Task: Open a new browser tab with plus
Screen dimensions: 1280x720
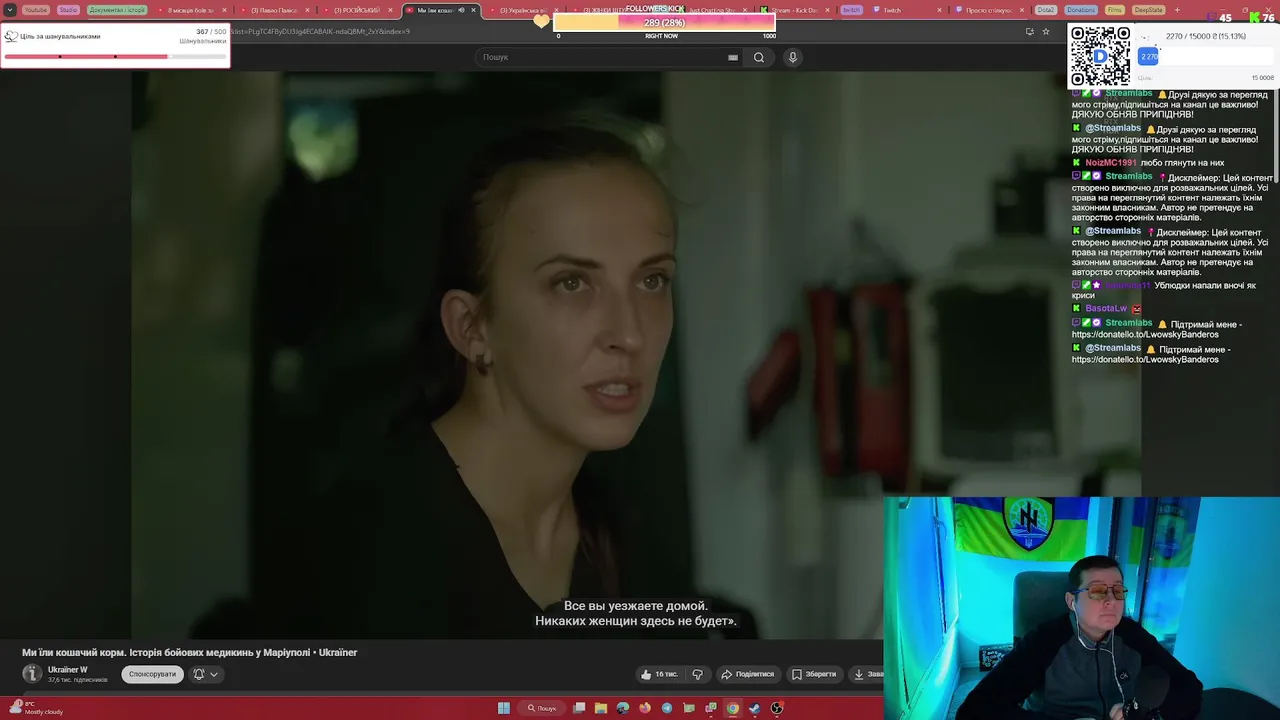Action: 1177,10
